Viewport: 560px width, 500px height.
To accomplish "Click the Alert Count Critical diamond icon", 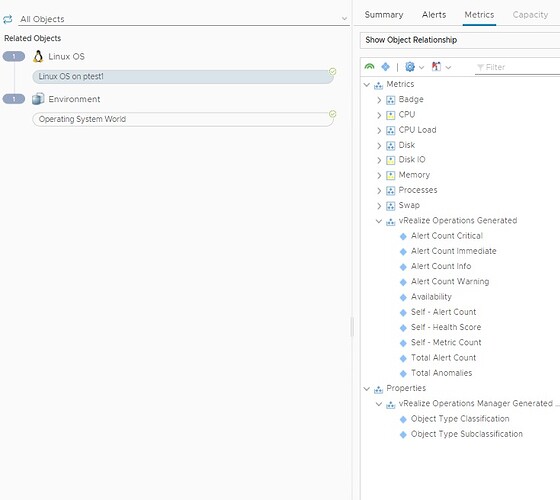I will [403, 236].
